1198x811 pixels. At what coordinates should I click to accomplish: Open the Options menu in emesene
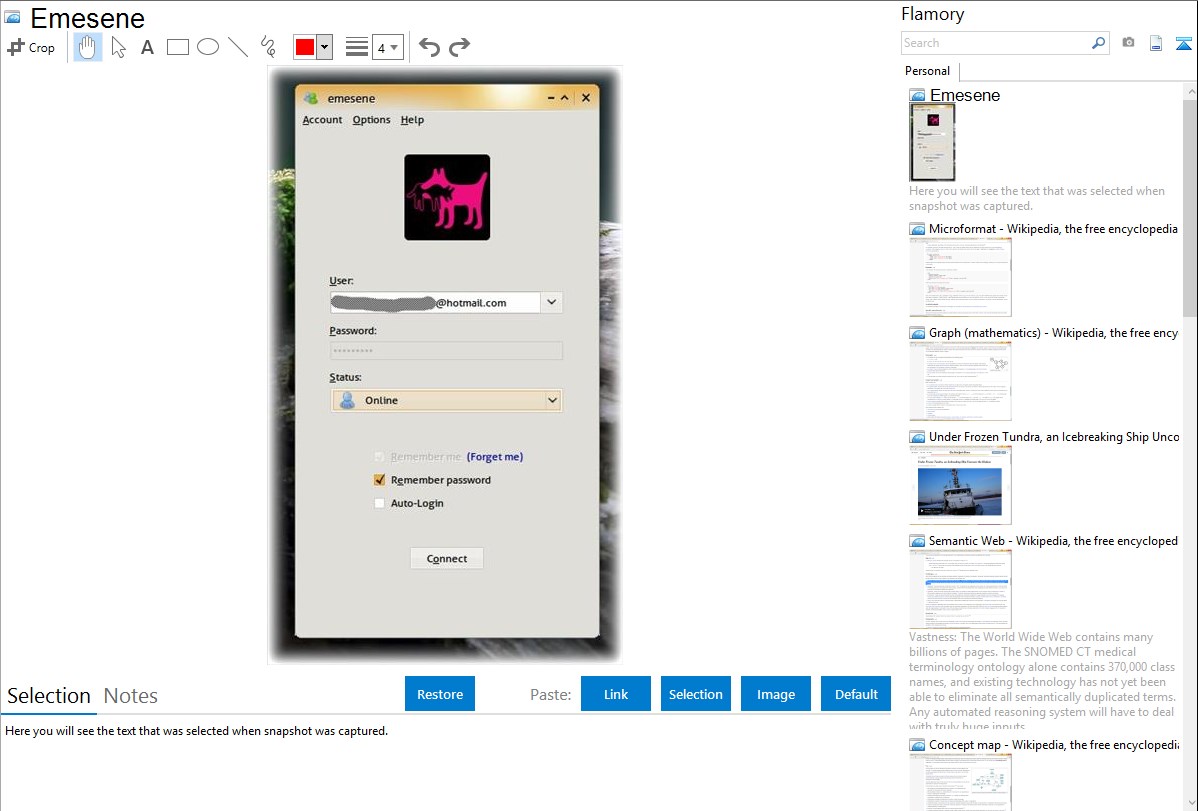pos(371,120)
